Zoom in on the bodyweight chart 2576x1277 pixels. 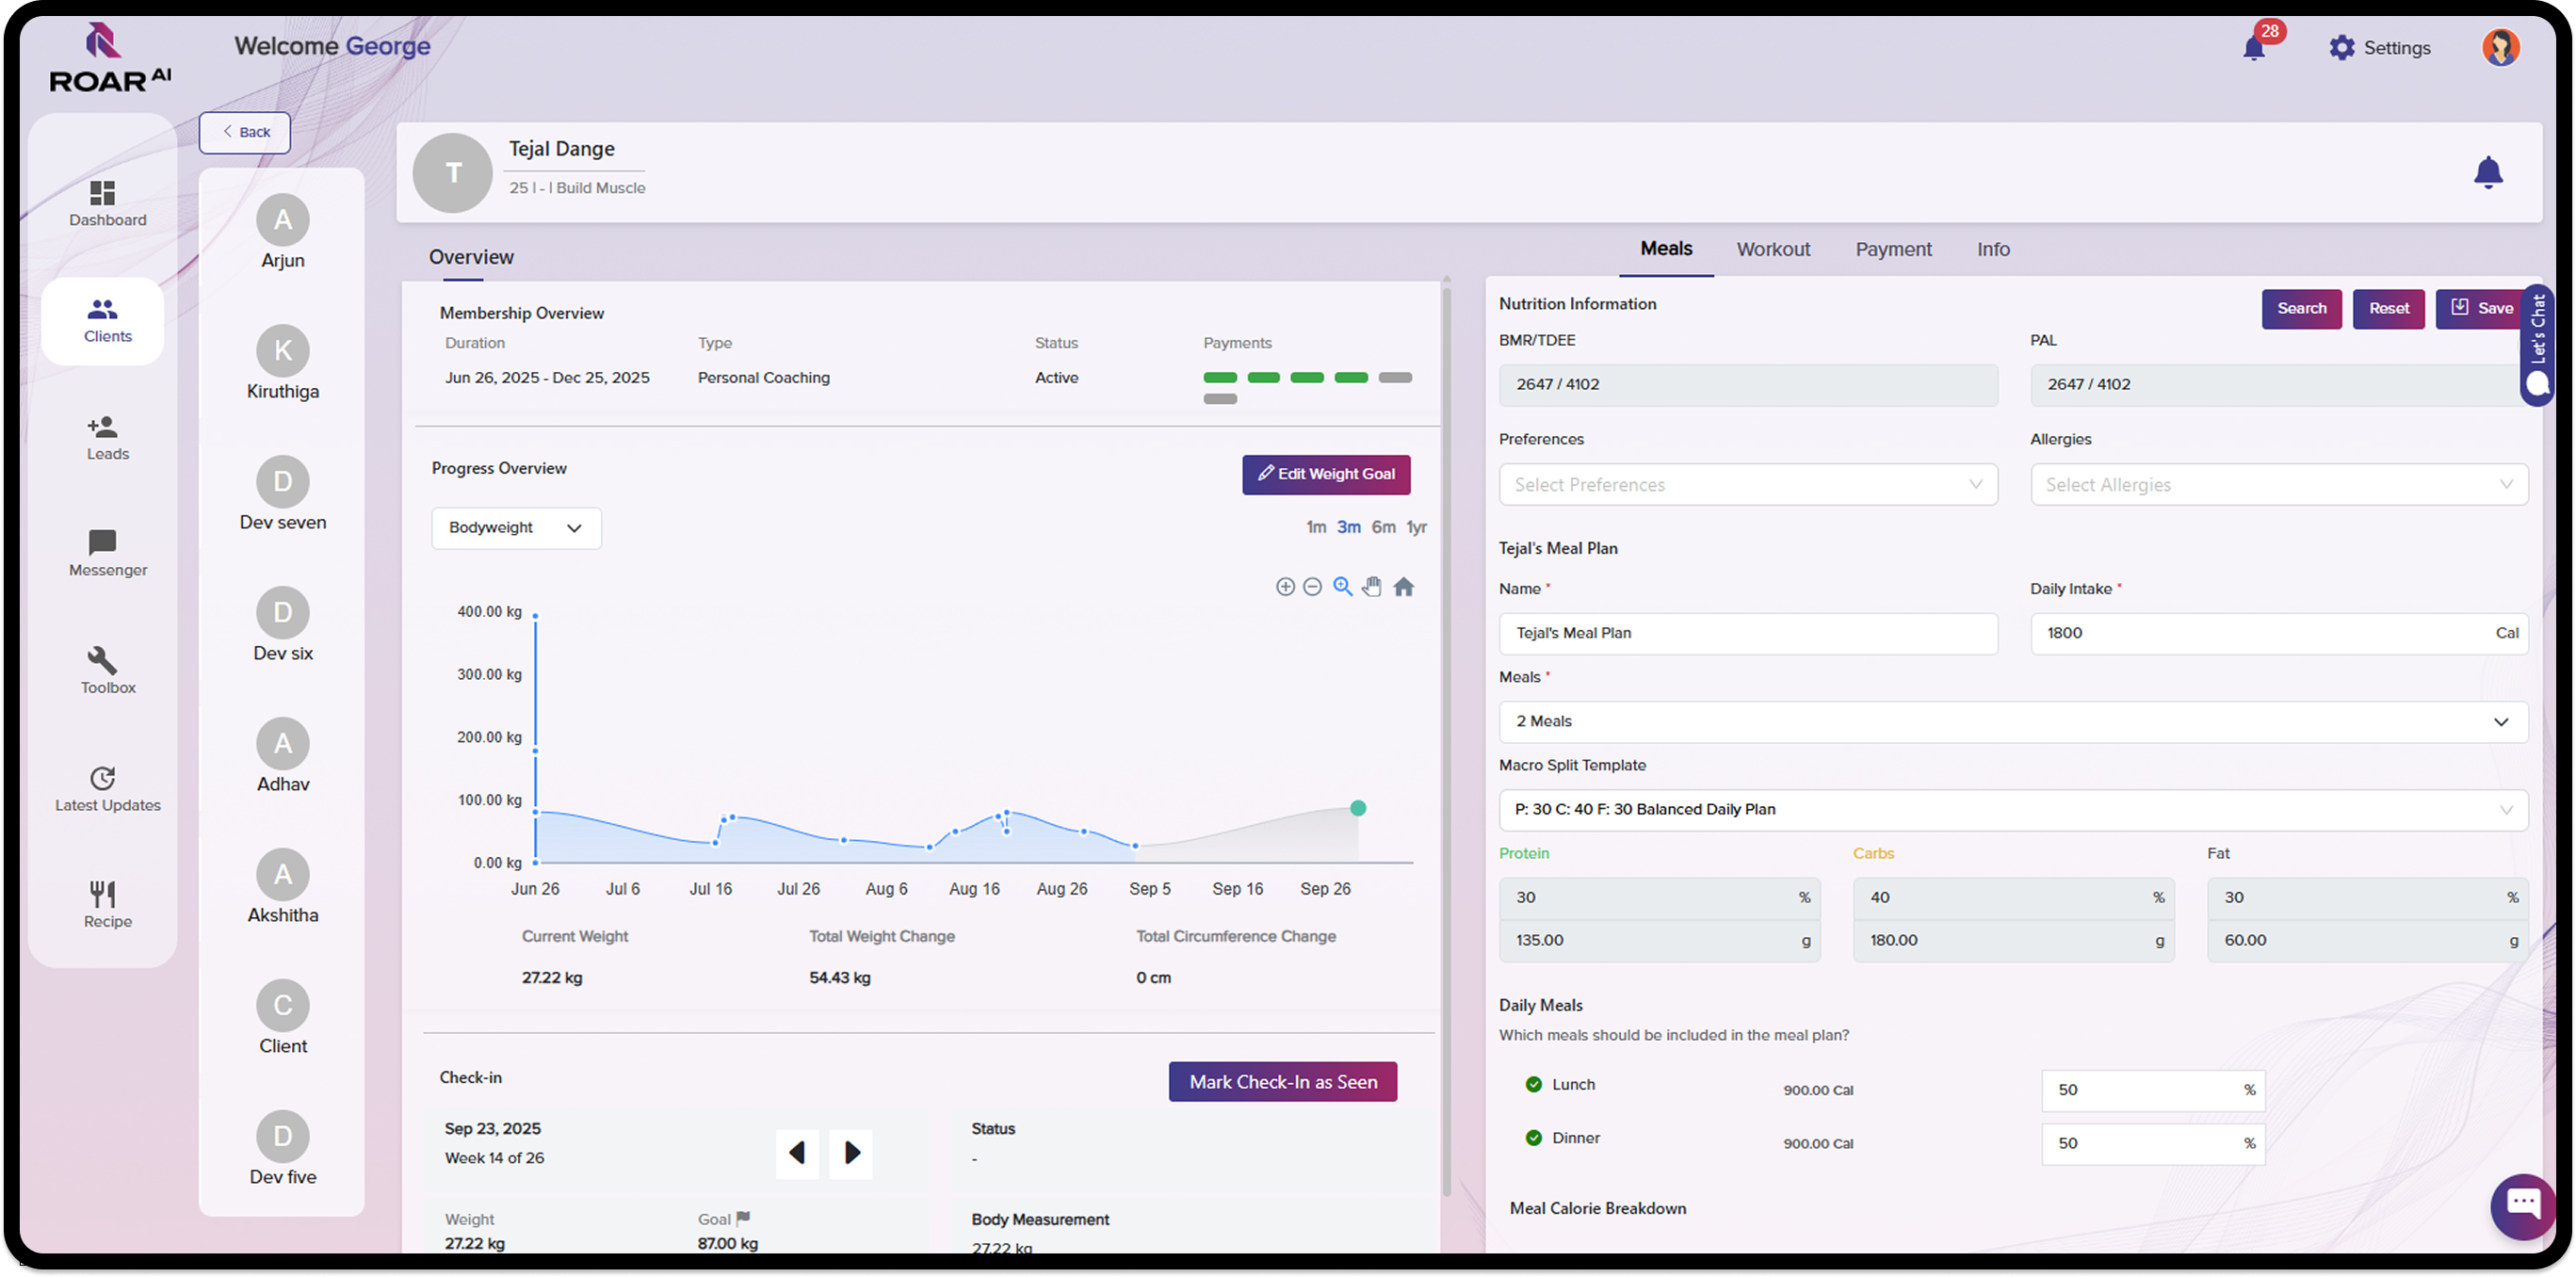click(1285, 587)
